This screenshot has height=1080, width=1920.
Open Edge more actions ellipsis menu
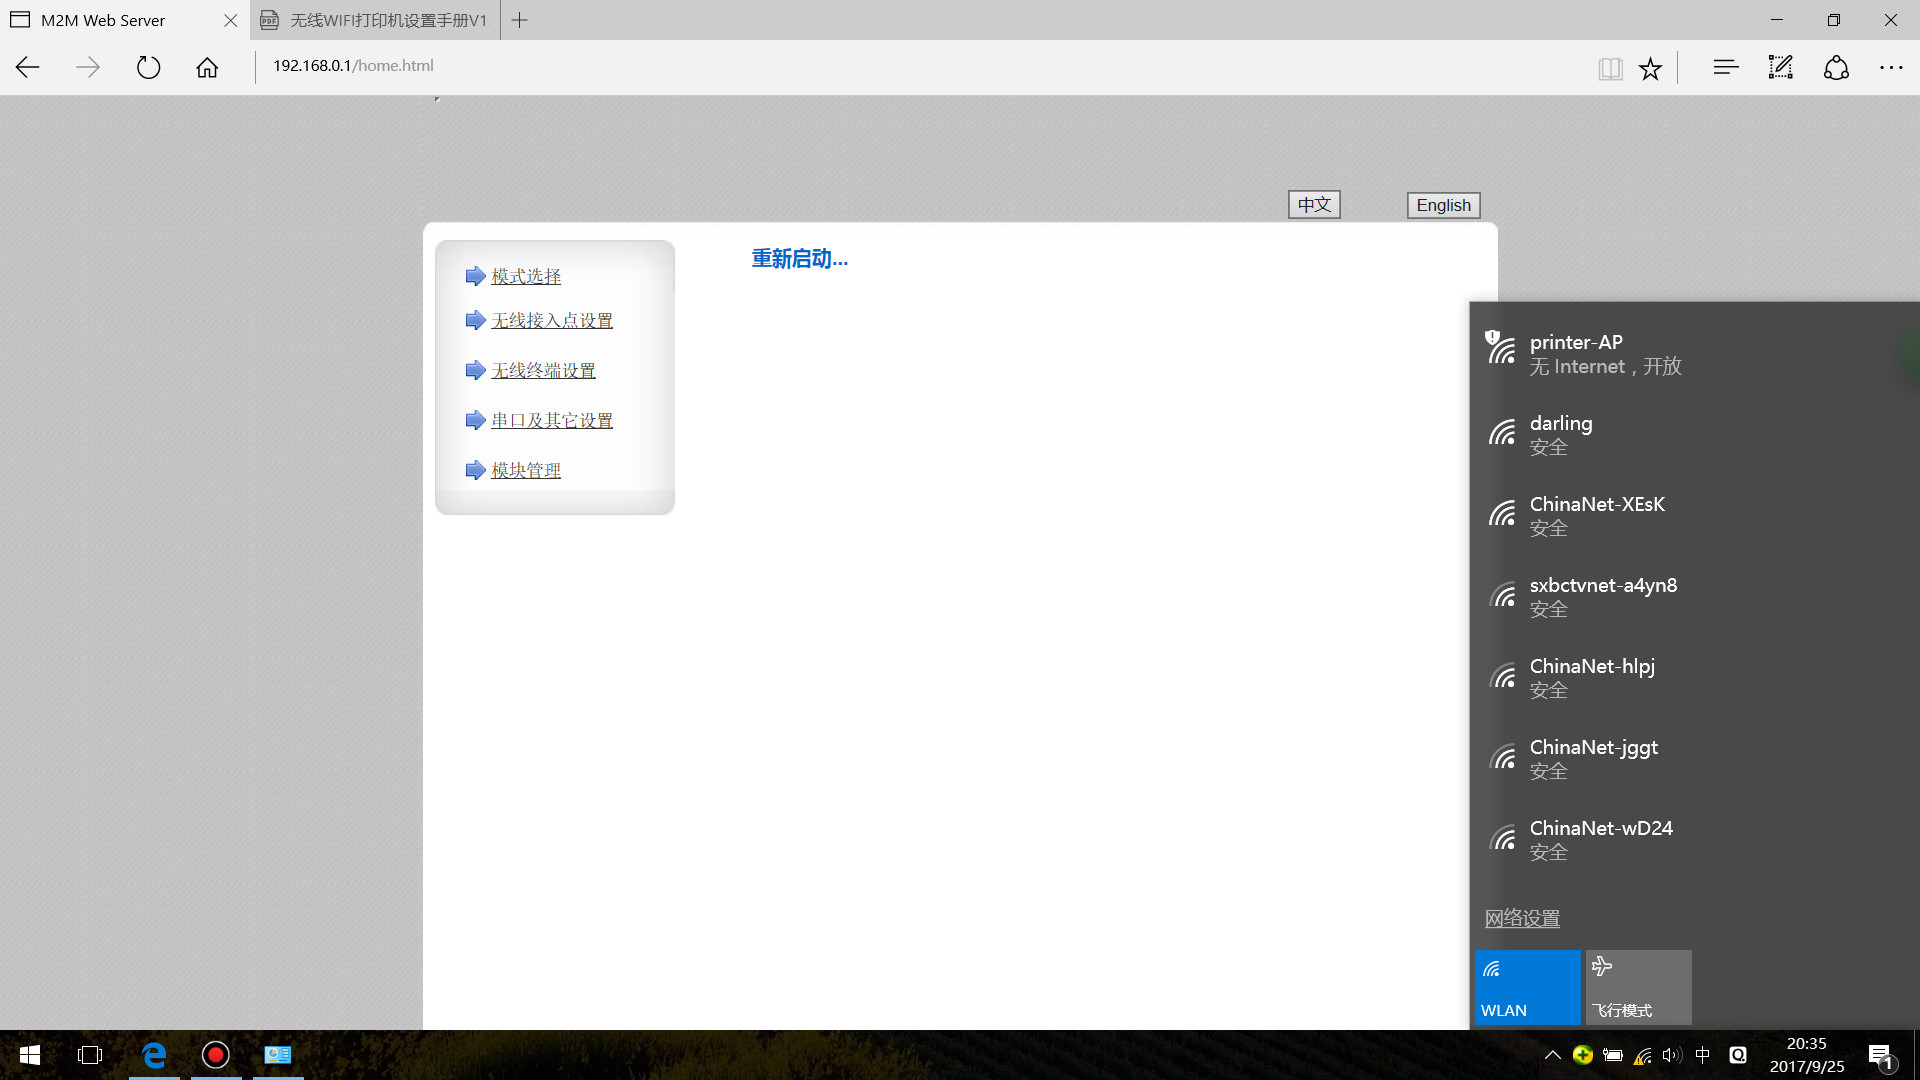1891,67
